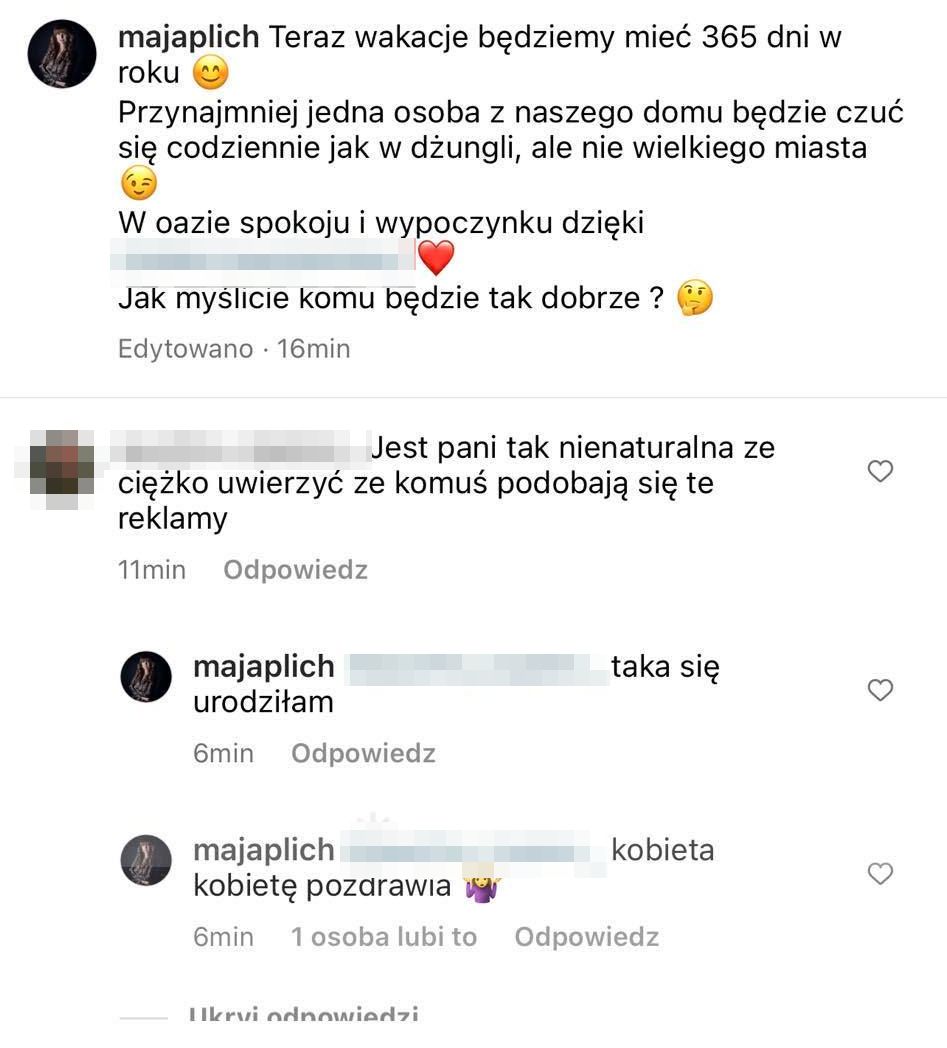
Task: Click blurred commenter username
Action: point(240,448)
